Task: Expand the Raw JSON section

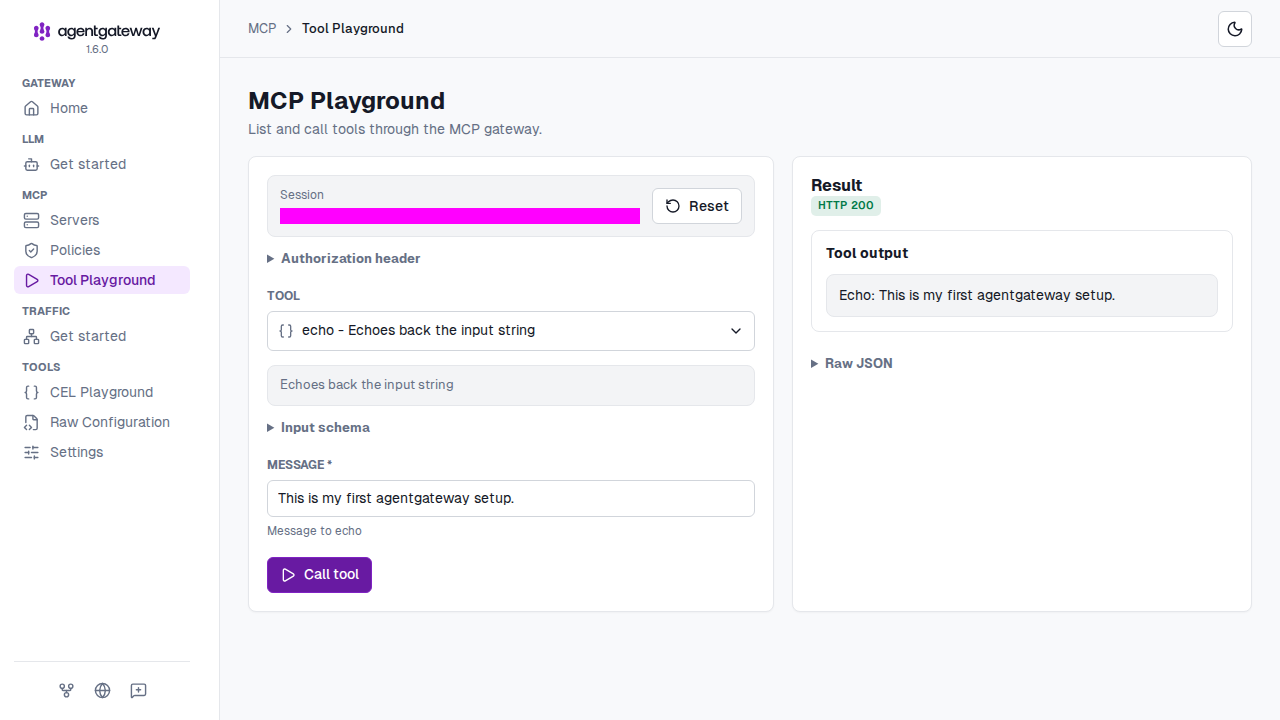Action: tap(852, 363)
